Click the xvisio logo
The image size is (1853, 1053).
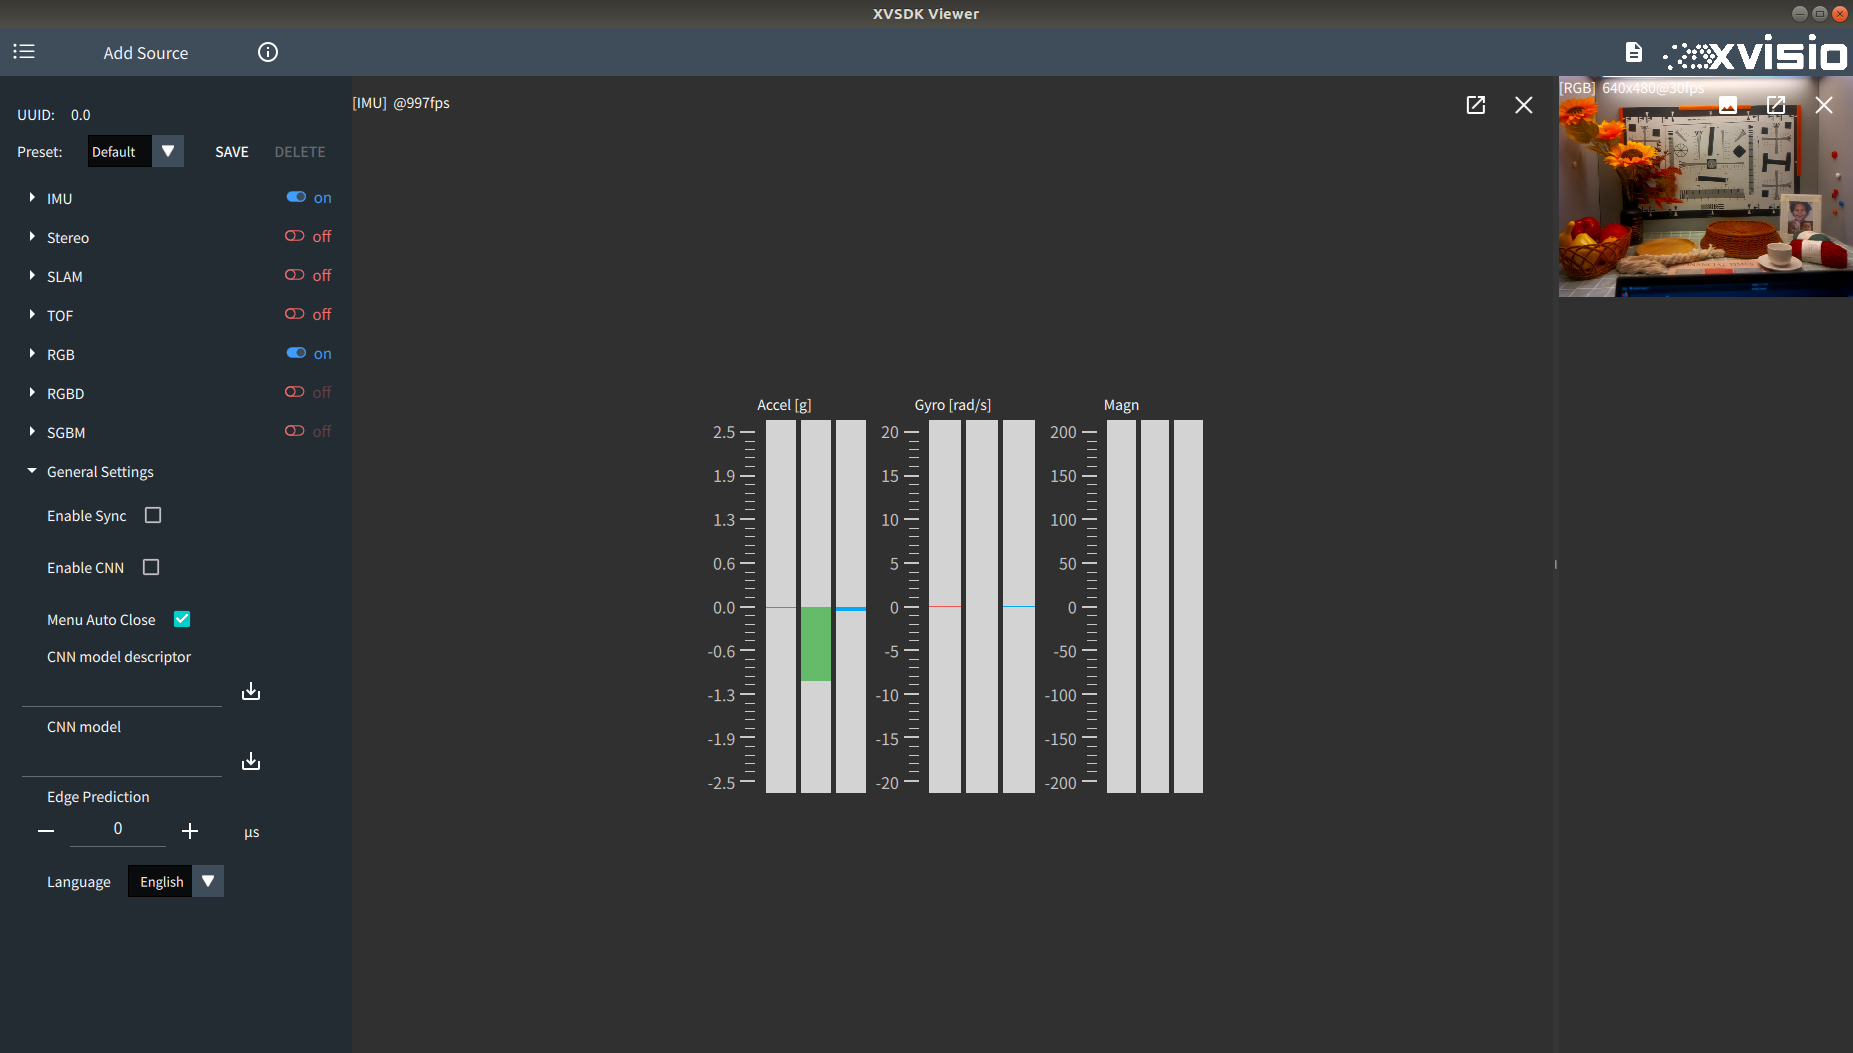tap(1755, 53)
